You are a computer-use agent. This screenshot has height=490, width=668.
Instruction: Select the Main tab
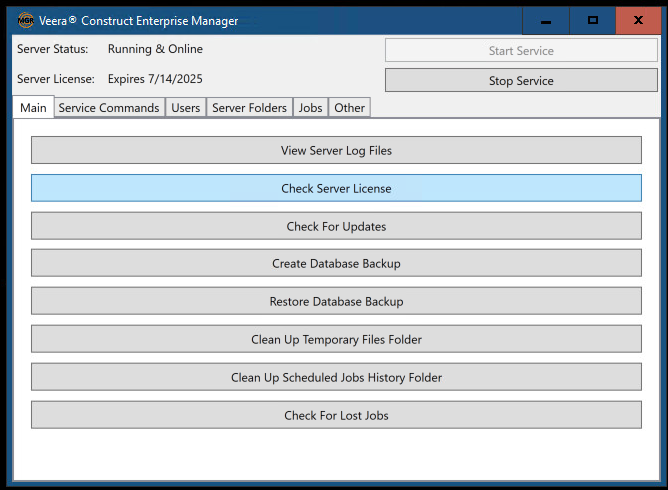click(x=33, y=107)
